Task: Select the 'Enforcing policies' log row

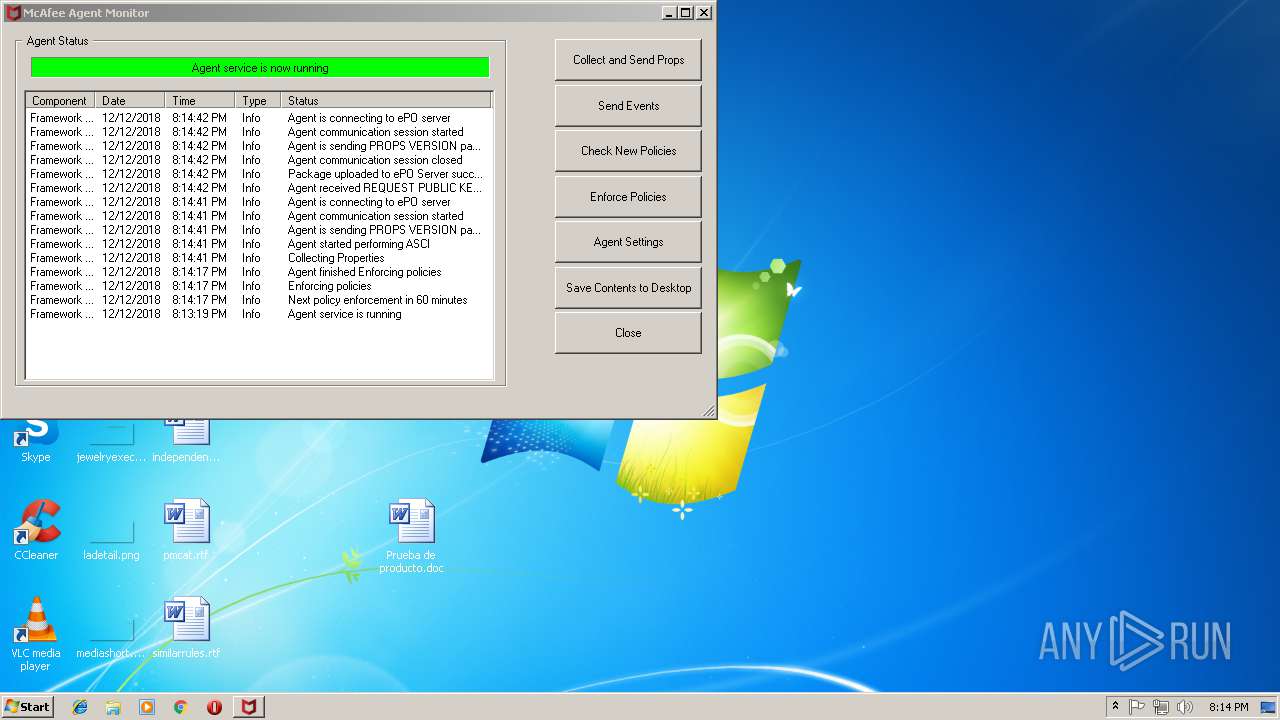Action: [x=259, y=286]
